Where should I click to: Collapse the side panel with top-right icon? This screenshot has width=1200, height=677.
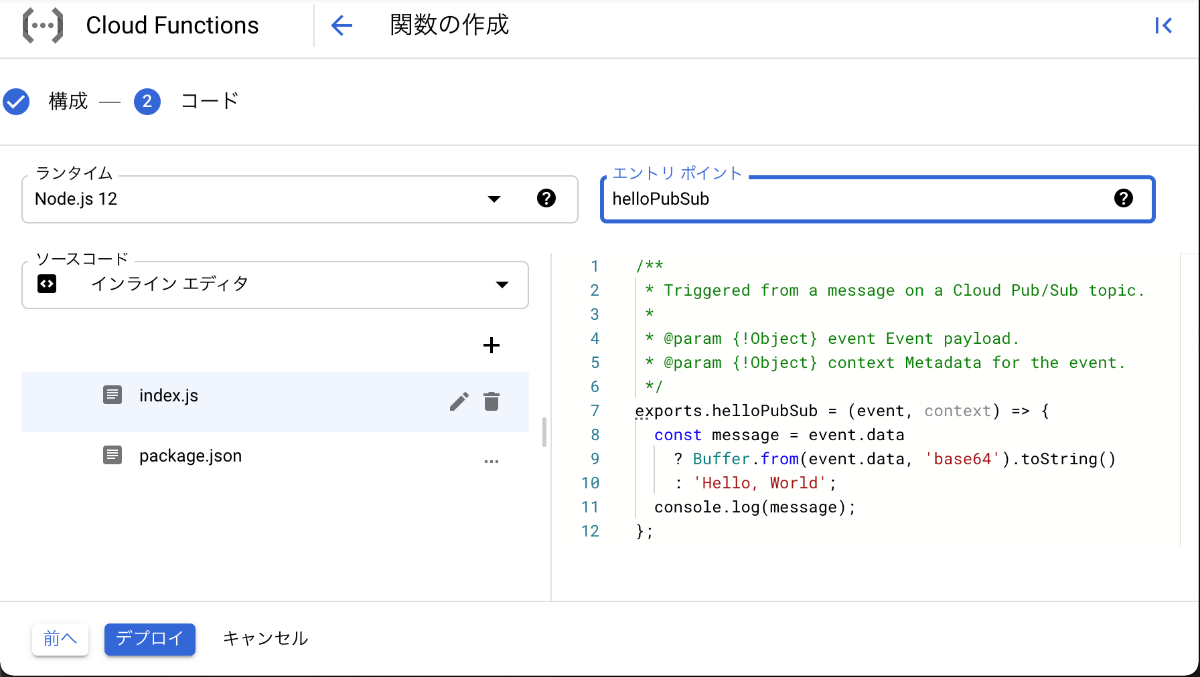pos(1163,26)
